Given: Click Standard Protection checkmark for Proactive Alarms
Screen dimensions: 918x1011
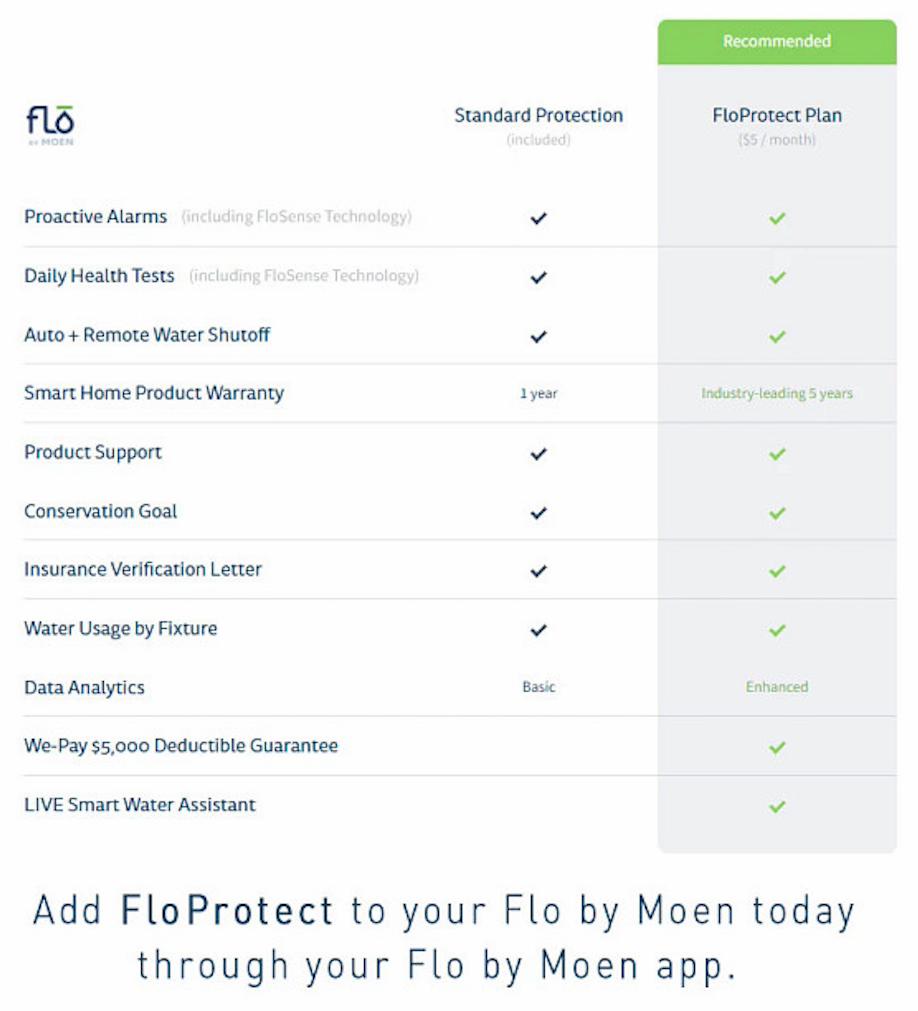Looking at the screenshot, I should click(539, 217).
